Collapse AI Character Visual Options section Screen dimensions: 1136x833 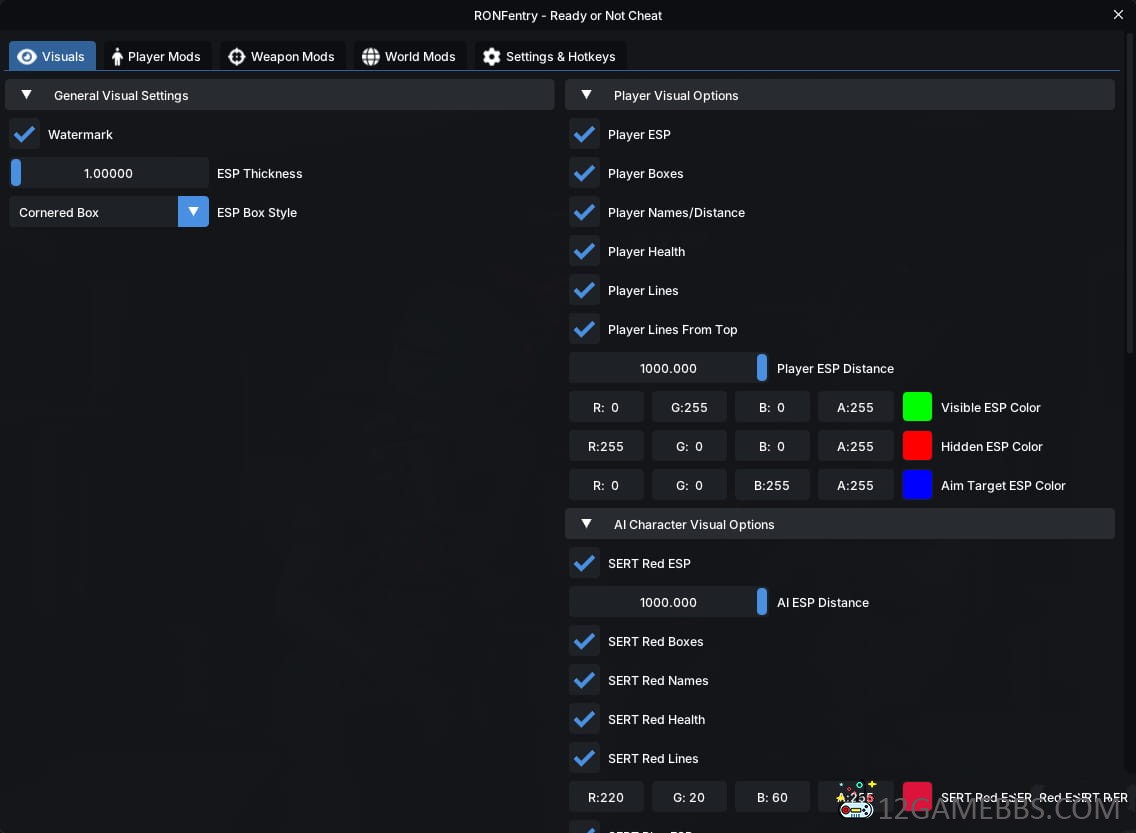coord(586,524)
